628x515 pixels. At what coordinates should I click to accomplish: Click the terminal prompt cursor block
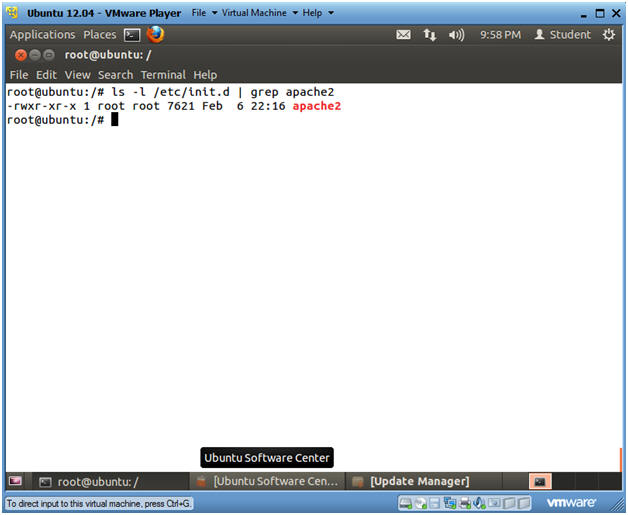[115, 119]
